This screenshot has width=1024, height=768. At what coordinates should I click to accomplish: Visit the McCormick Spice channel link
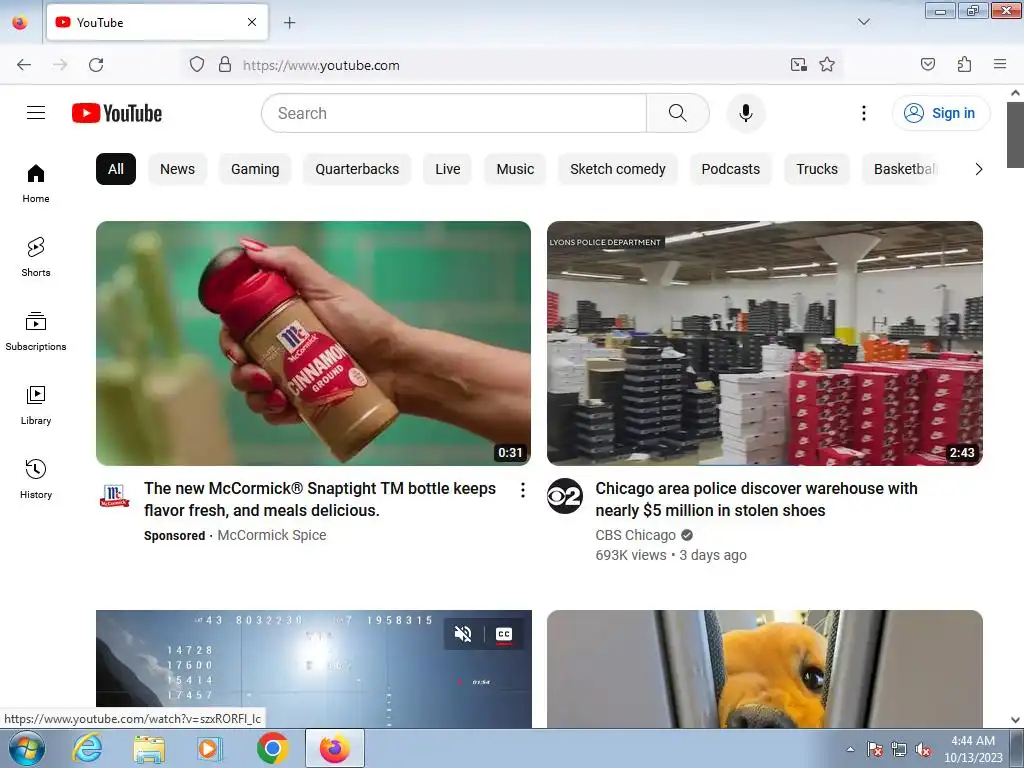coord(272,535)
